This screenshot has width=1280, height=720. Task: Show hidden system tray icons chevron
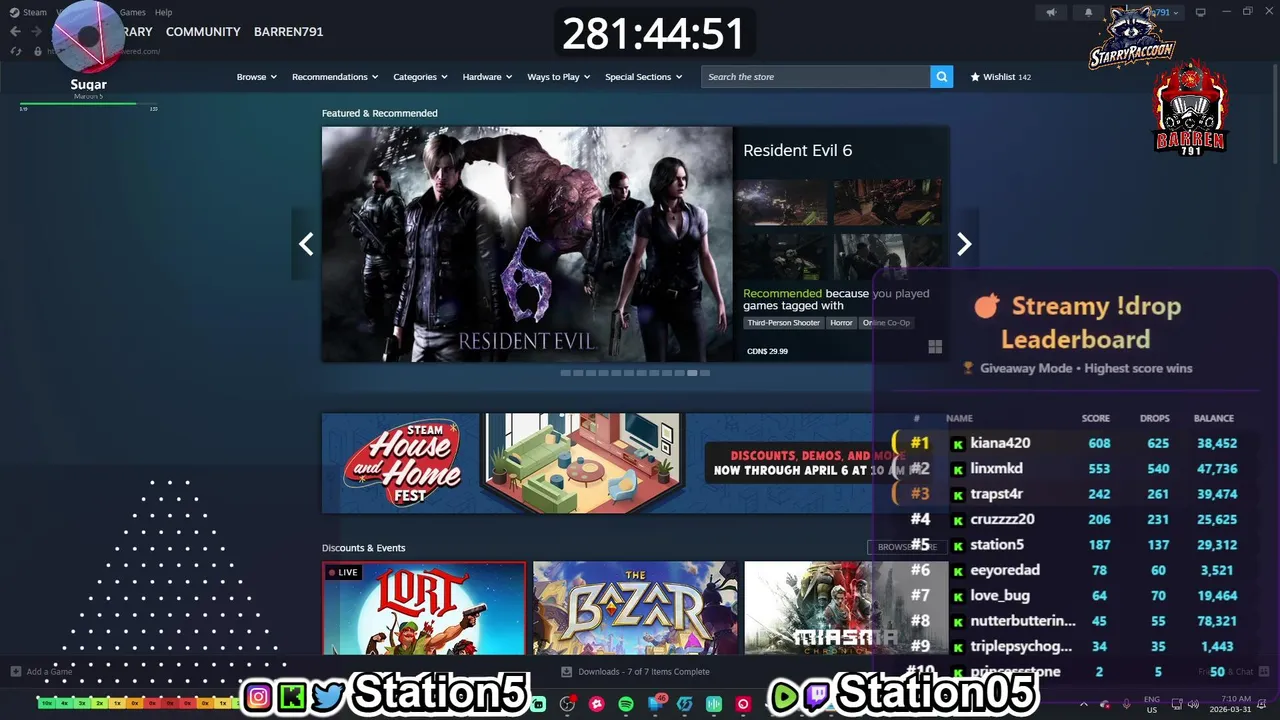1083,704
